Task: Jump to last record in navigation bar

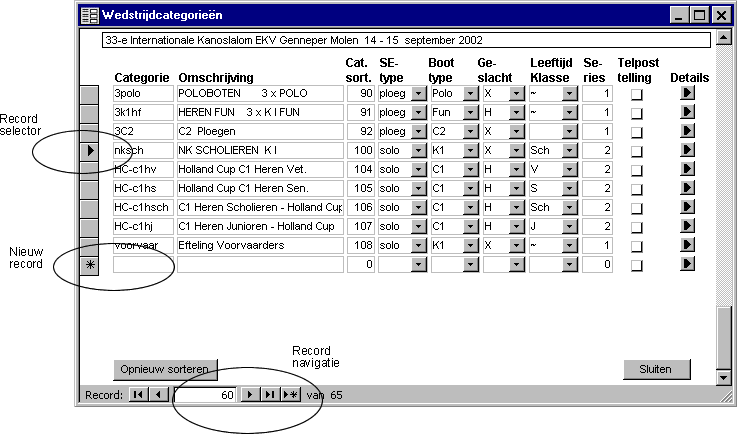Action: (270, 395)
